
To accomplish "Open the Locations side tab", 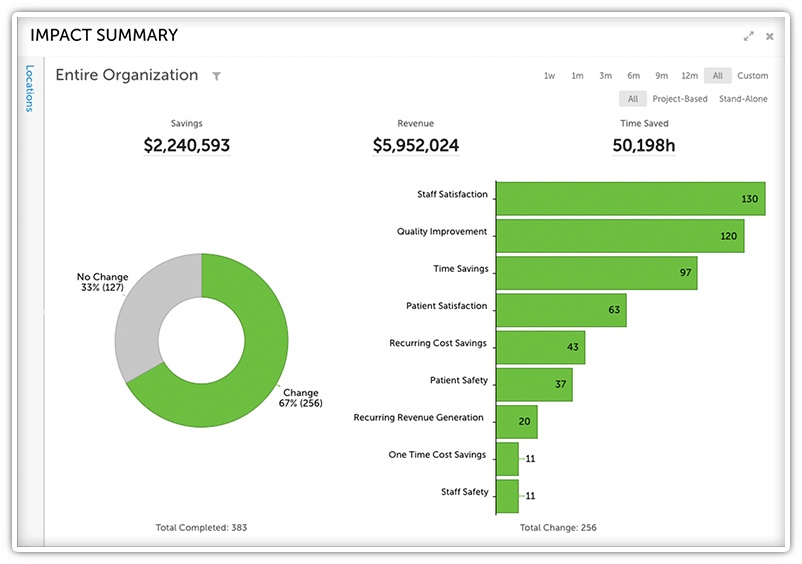I will (29, 88).
